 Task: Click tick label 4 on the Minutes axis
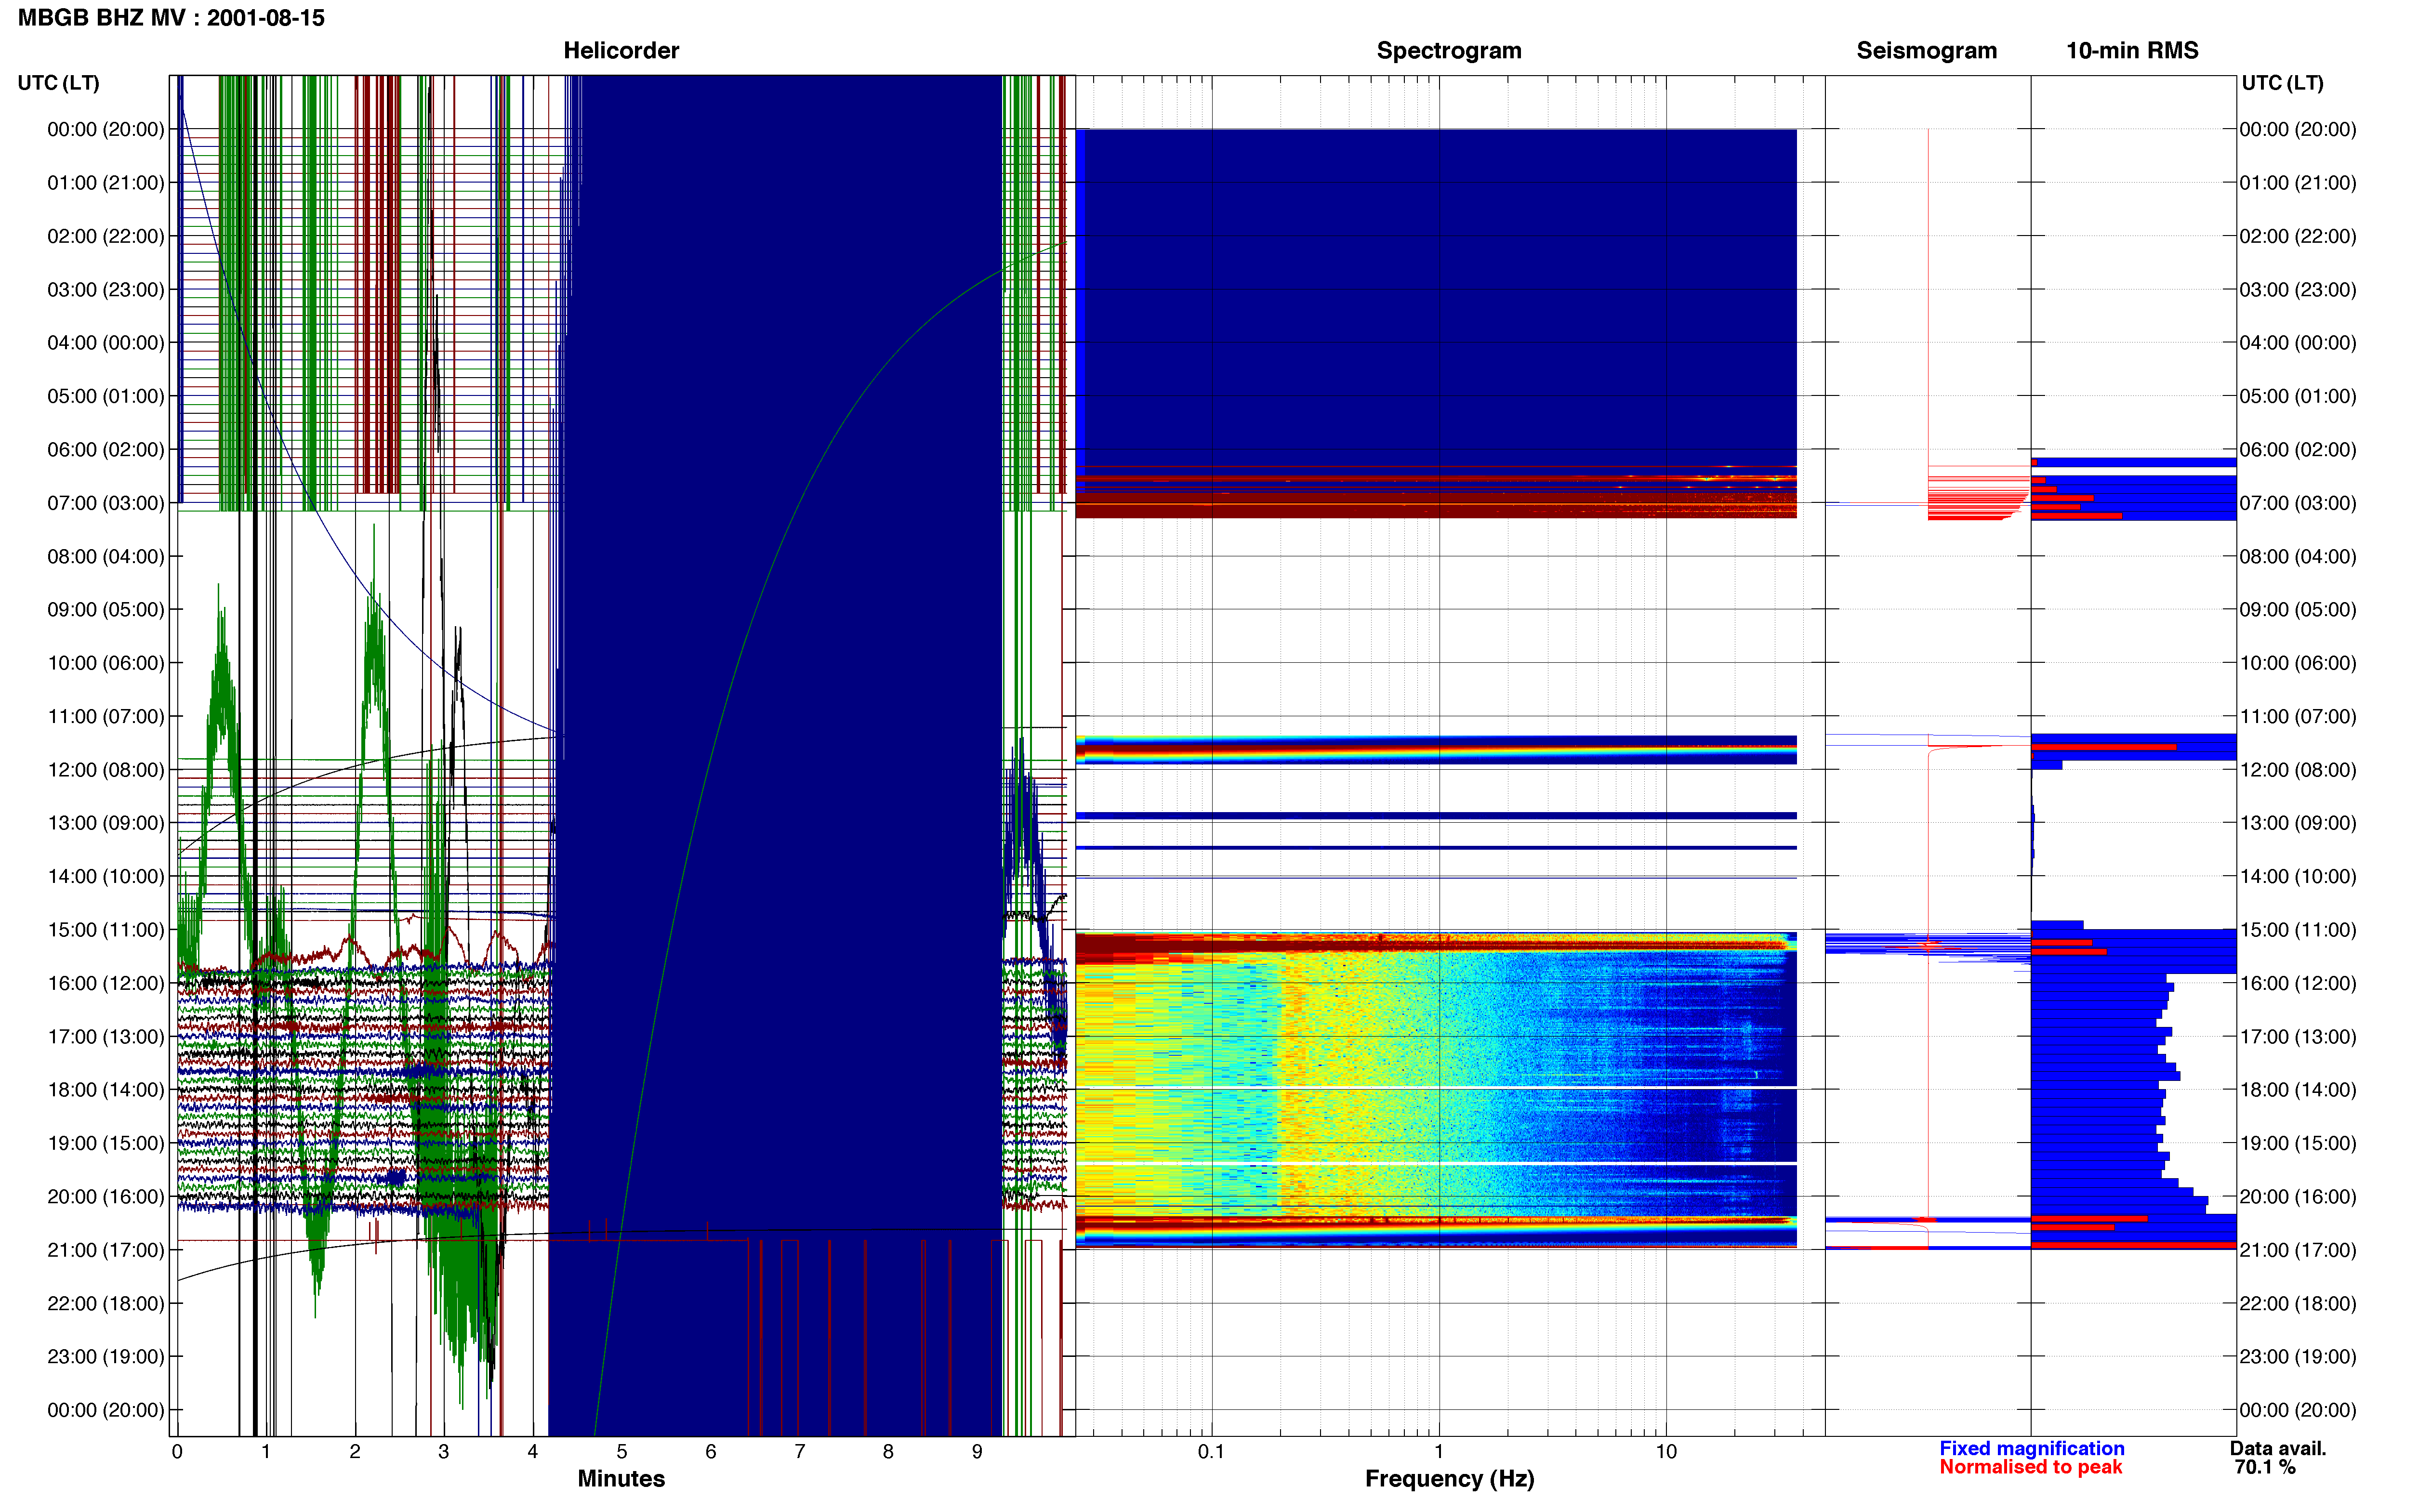tap(533, 1452)
